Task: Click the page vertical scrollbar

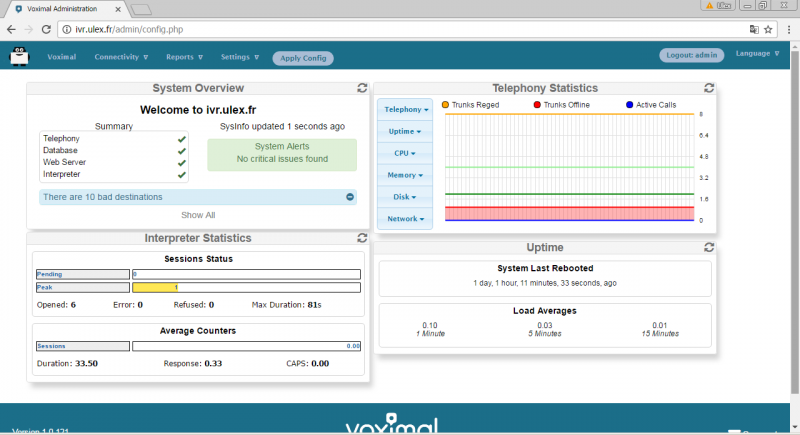Action: click(x=795, y=222)
